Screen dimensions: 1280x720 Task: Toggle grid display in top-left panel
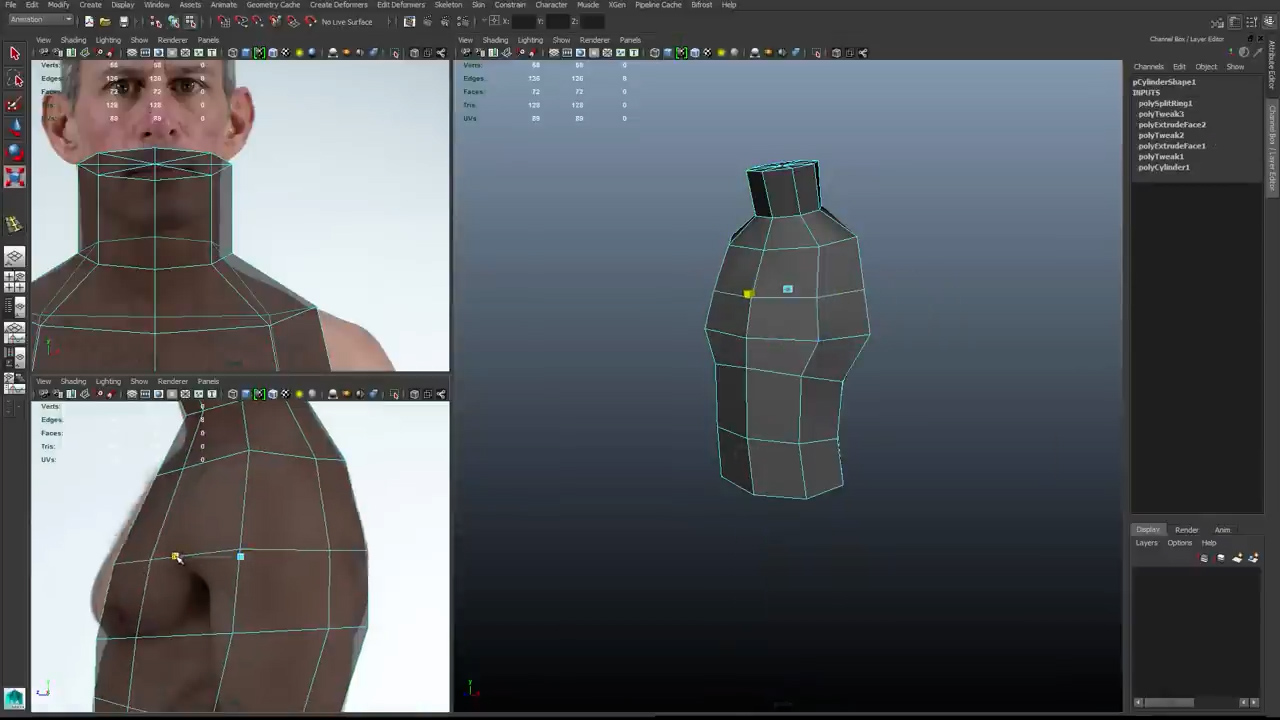pyautogui.click(x=132, y=53)
